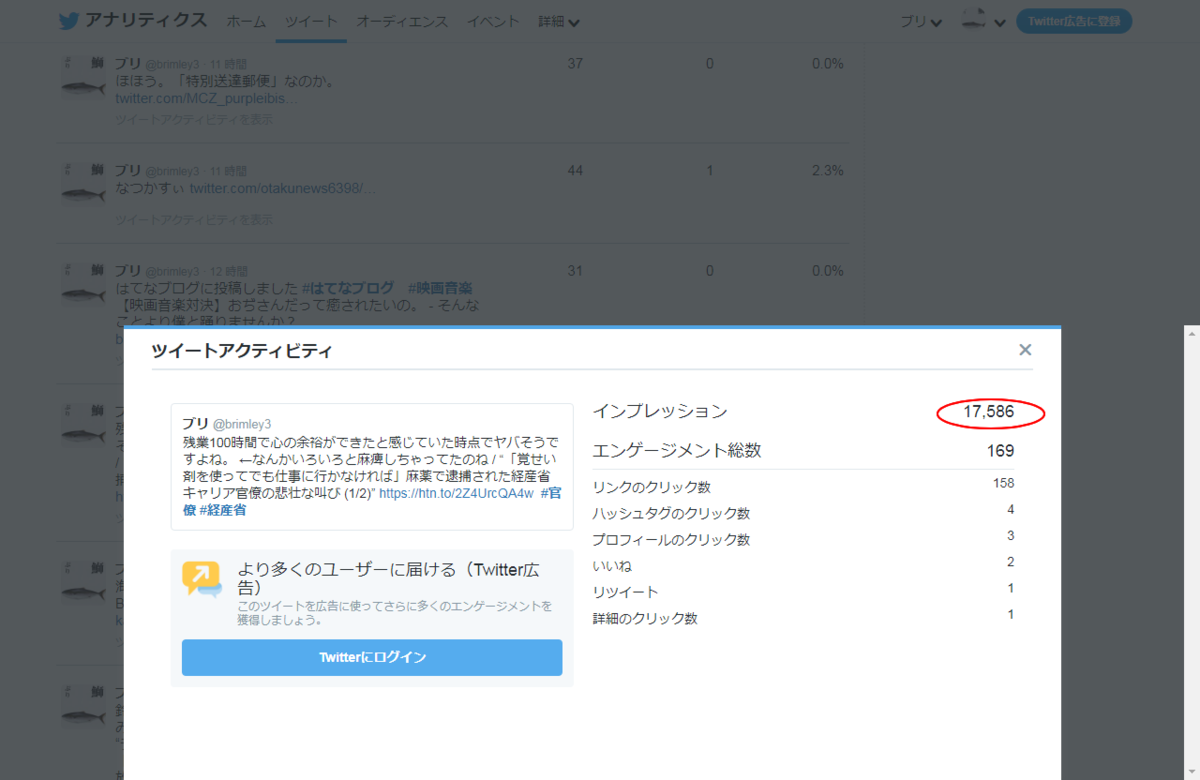Click the プロフィールのクリック数 row label
The width and height of the screenshot is (1200, 780).
[671, 540]
